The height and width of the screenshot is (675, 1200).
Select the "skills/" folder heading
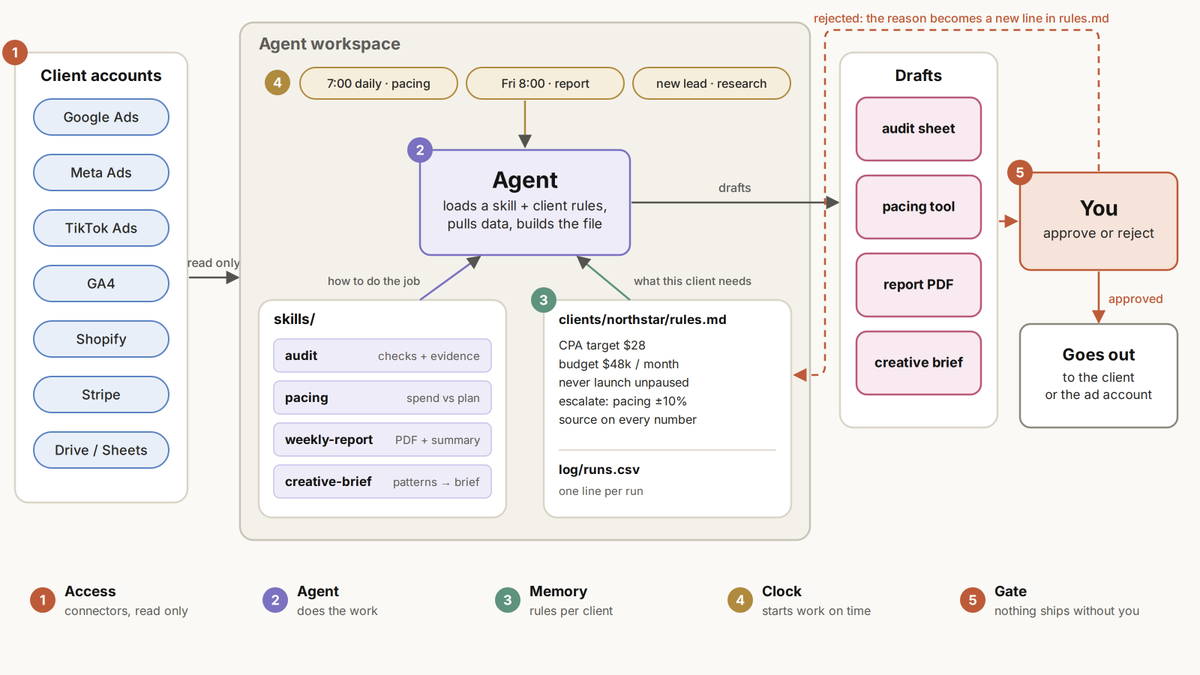pos(294,320)
